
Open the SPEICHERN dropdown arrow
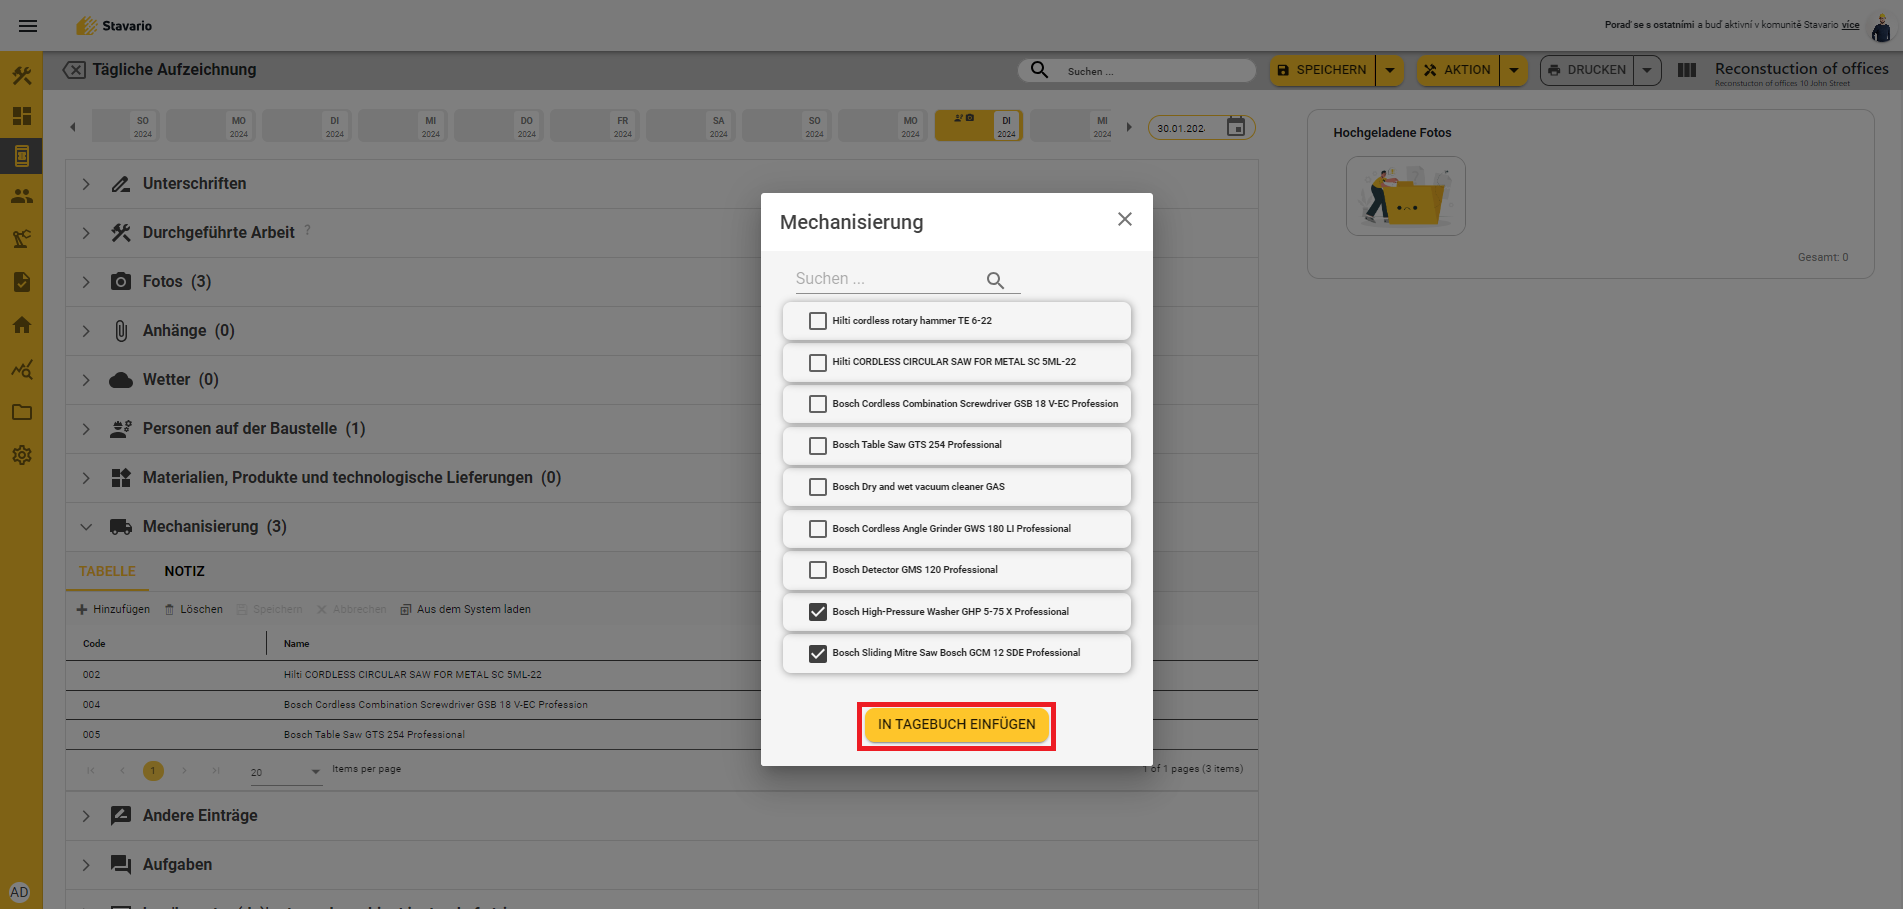click(x=1390, y=70)
